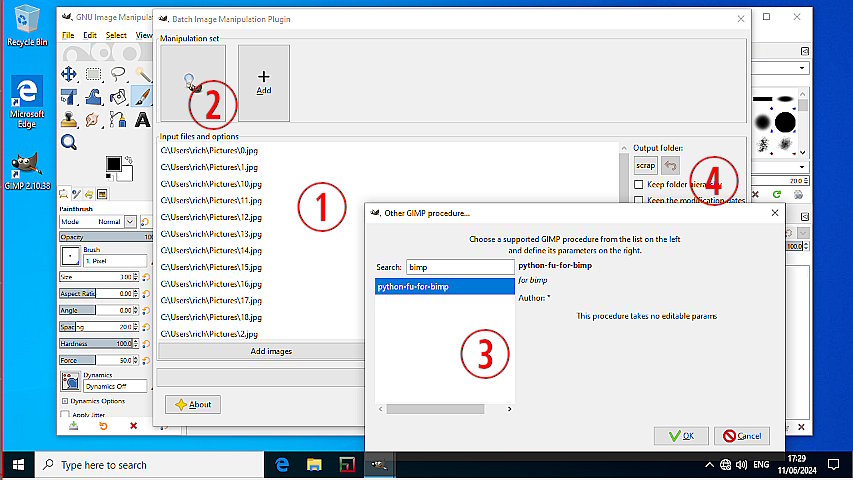Select the Bucket Fill tool
This screenshot has height=480, width=853.
coord(118,97)
